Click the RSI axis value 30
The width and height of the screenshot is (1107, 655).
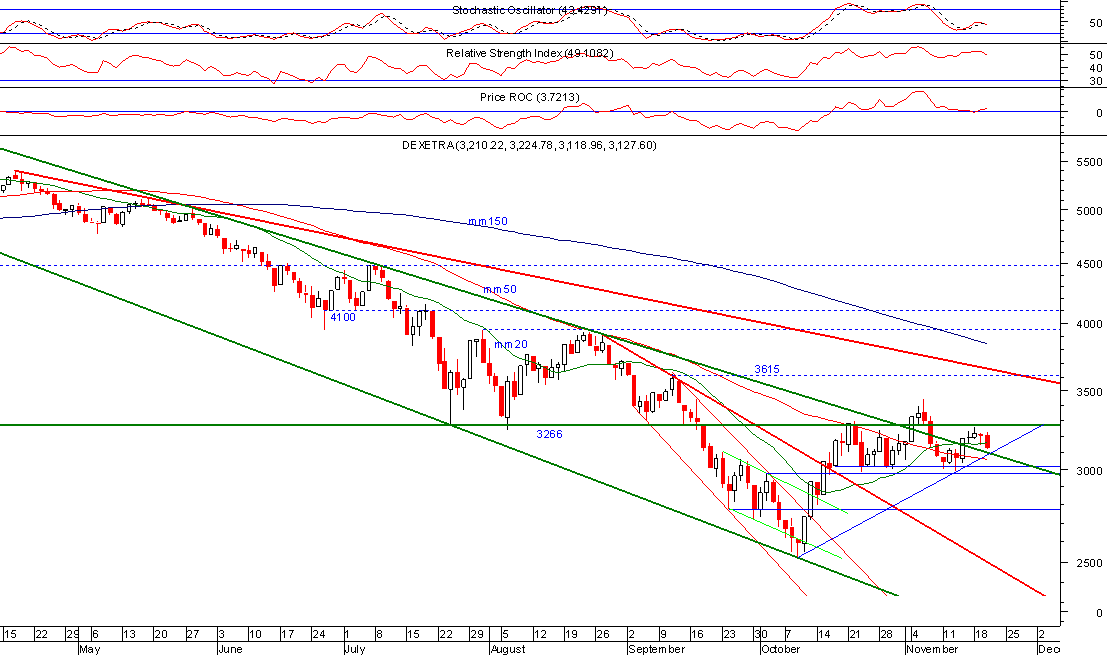pyautogui.click(x=1096, y=82)
